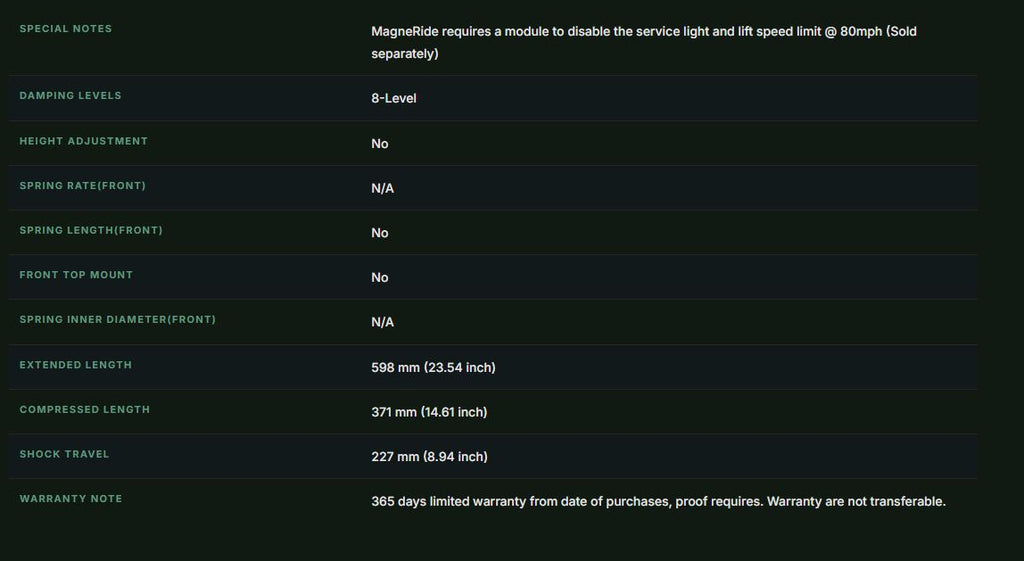This screenshot has width=1024, height=561.
Task: Click the Front Top Mount label
Action: click(x=76, y=275)
